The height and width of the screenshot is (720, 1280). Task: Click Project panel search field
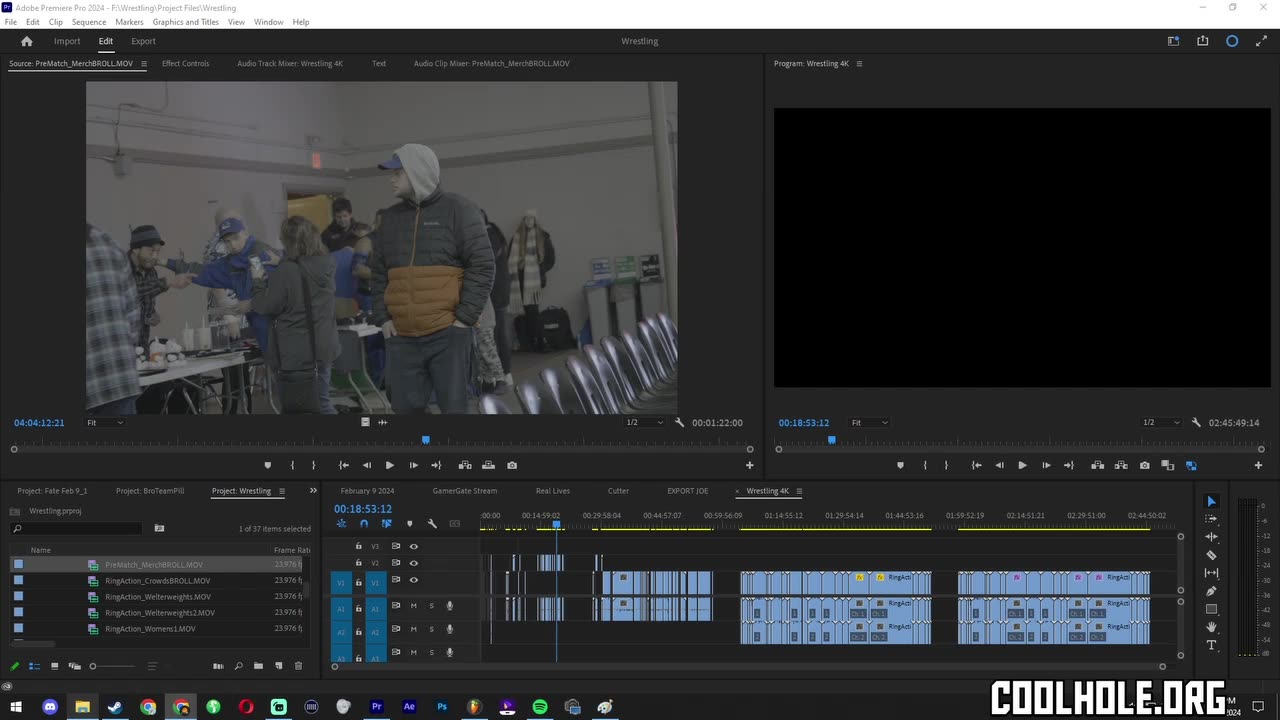pos(76,528)
